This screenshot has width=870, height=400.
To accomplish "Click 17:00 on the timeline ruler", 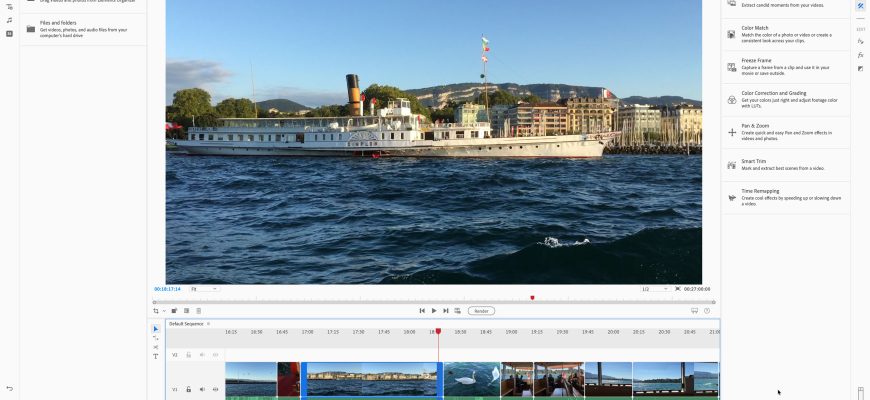I will tap(307, 332).
